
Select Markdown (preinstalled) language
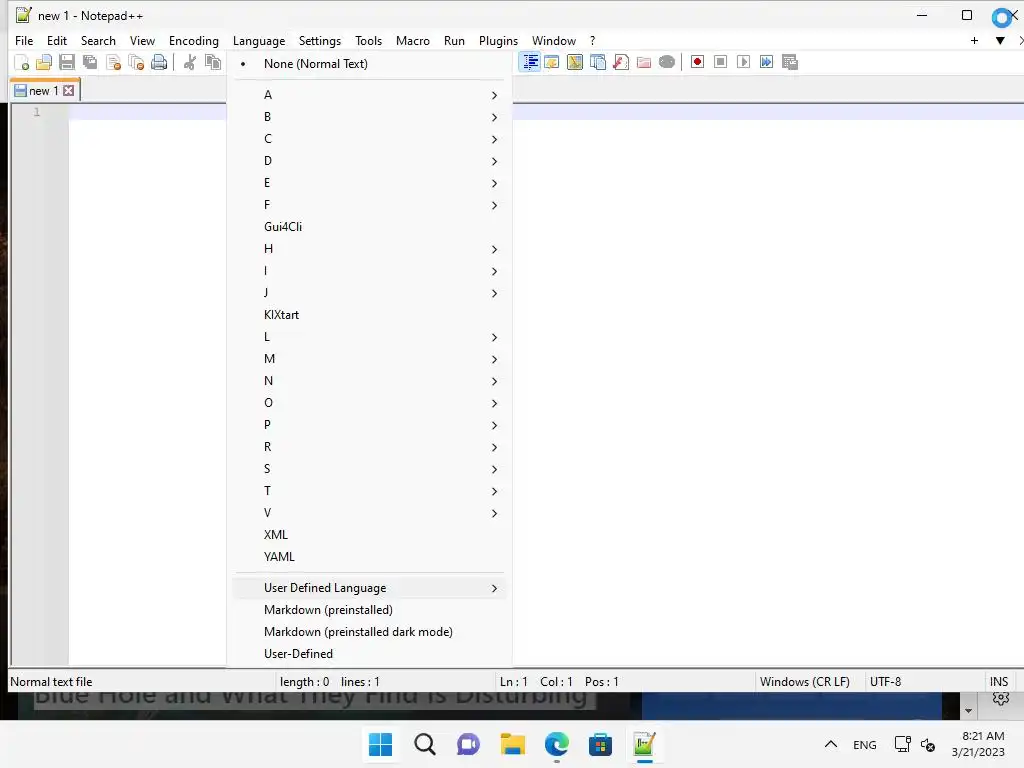pyautogui.click(x=369, y=610)
